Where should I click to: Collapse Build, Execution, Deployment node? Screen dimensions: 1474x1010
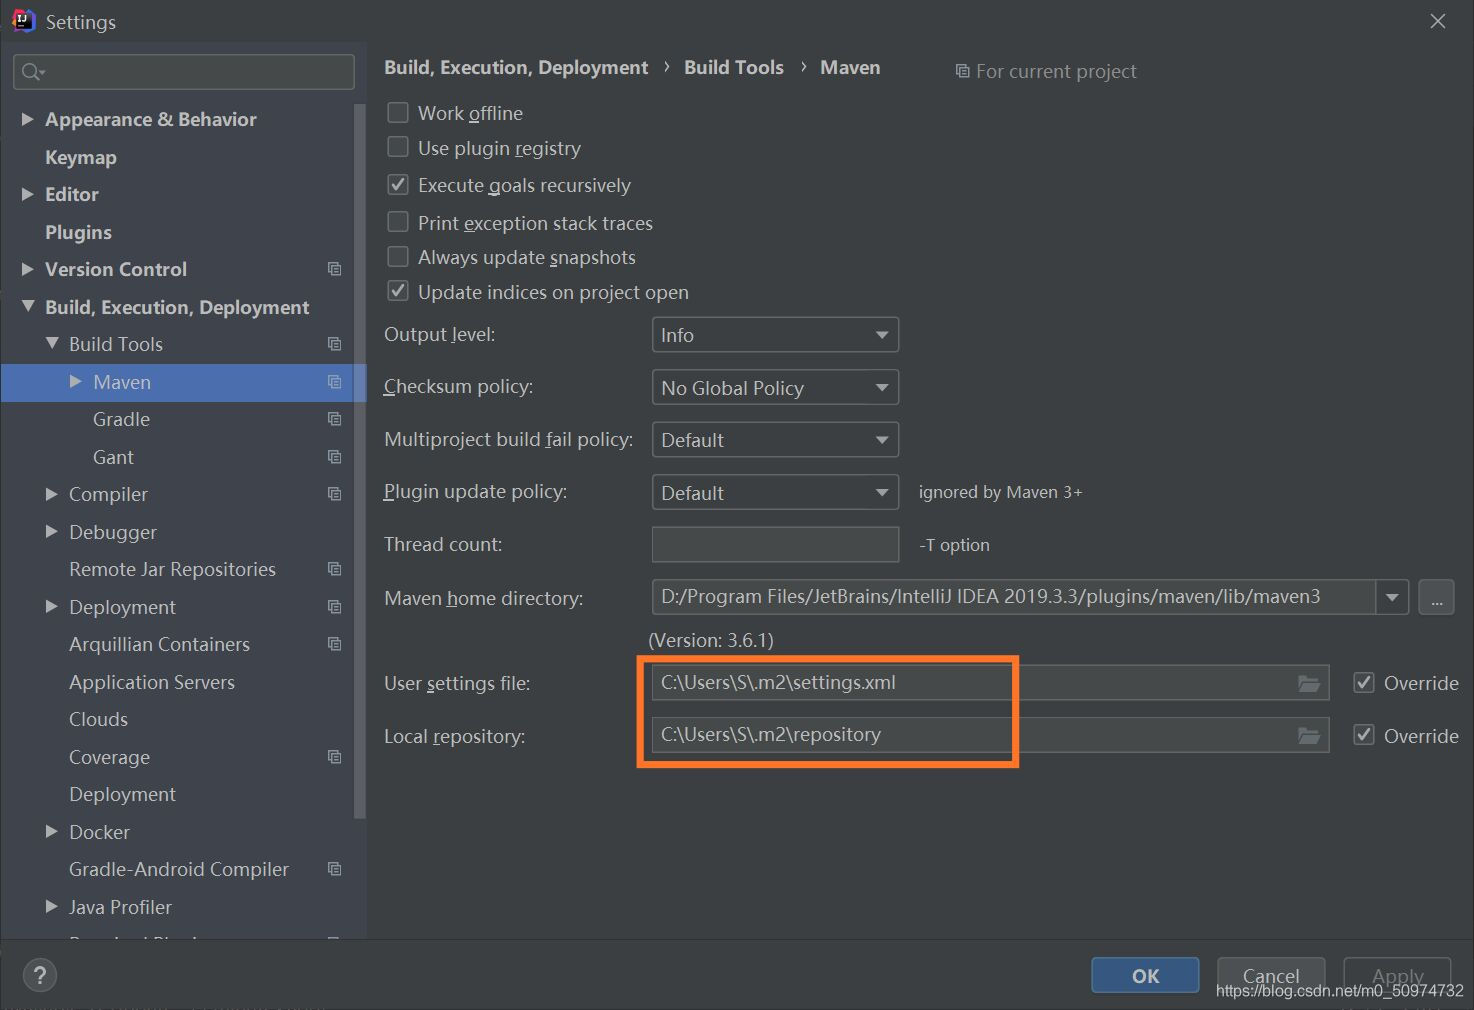point(27,306)
